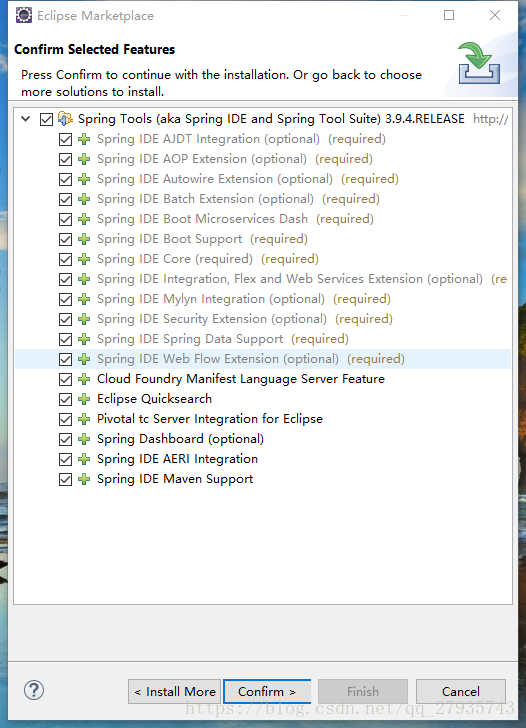The width and height of the screenshot is (526, 728).
Task: Click green plus icon for AJDT Integration
Action: (84, 139)
